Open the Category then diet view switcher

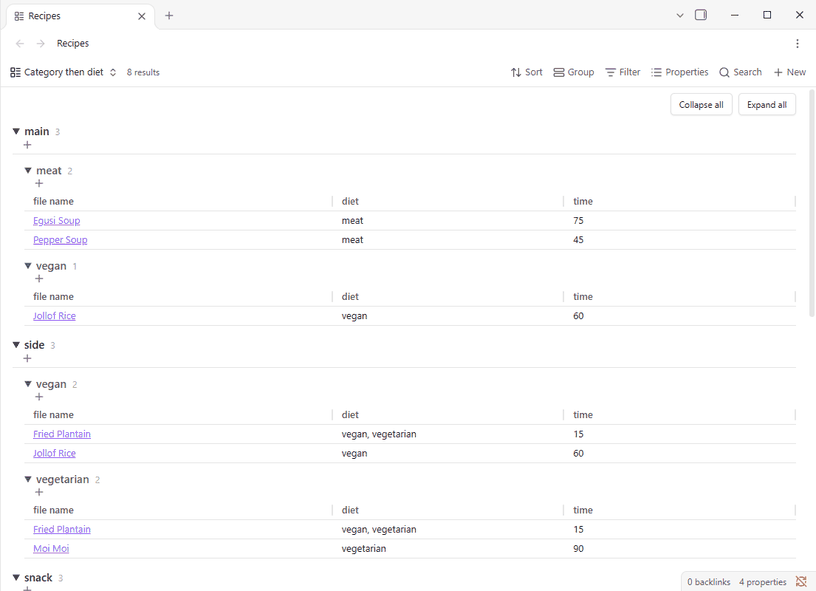point(63,72)
